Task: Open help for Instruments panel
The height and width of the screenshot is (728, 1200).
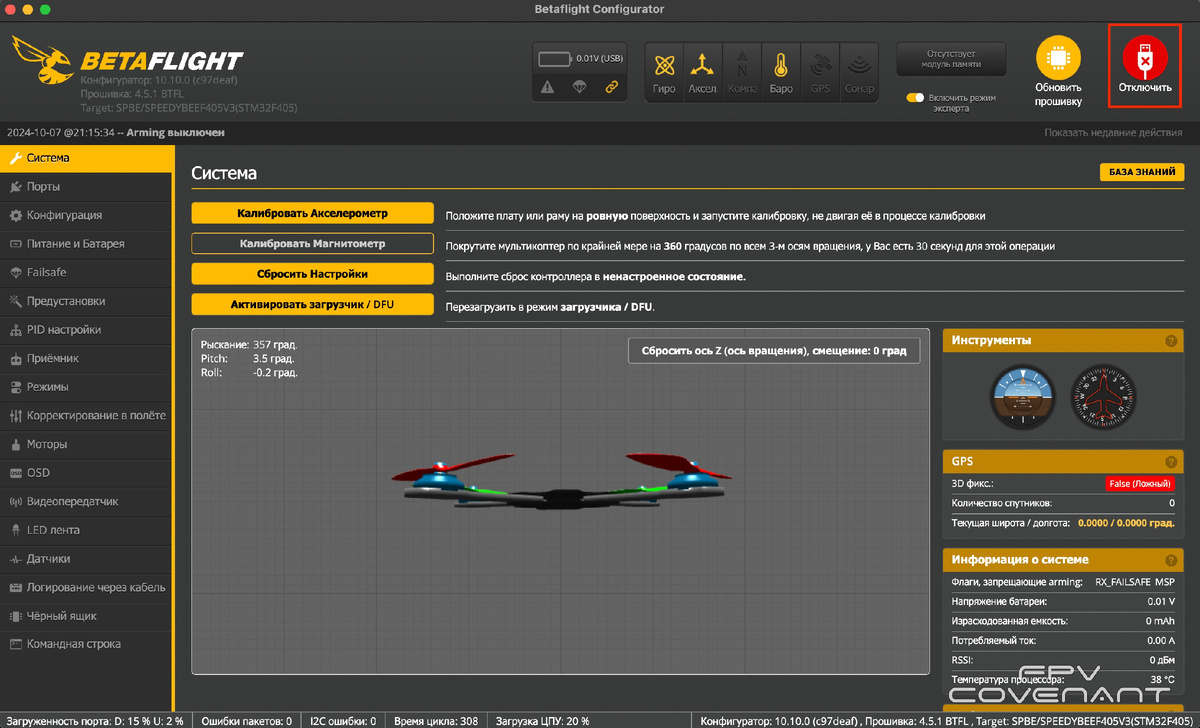Action: (x=1171, y=341)
